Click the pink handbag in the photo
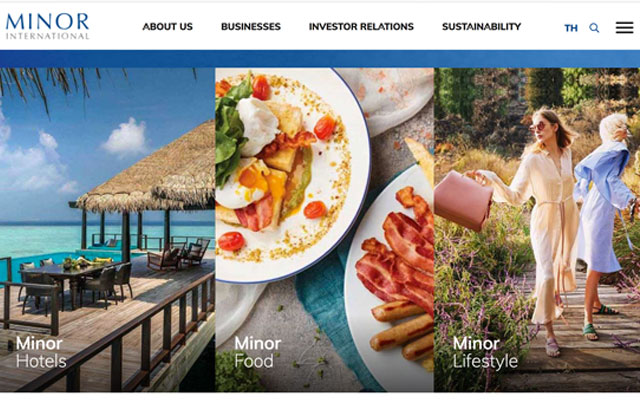 [x=464, y=200]
